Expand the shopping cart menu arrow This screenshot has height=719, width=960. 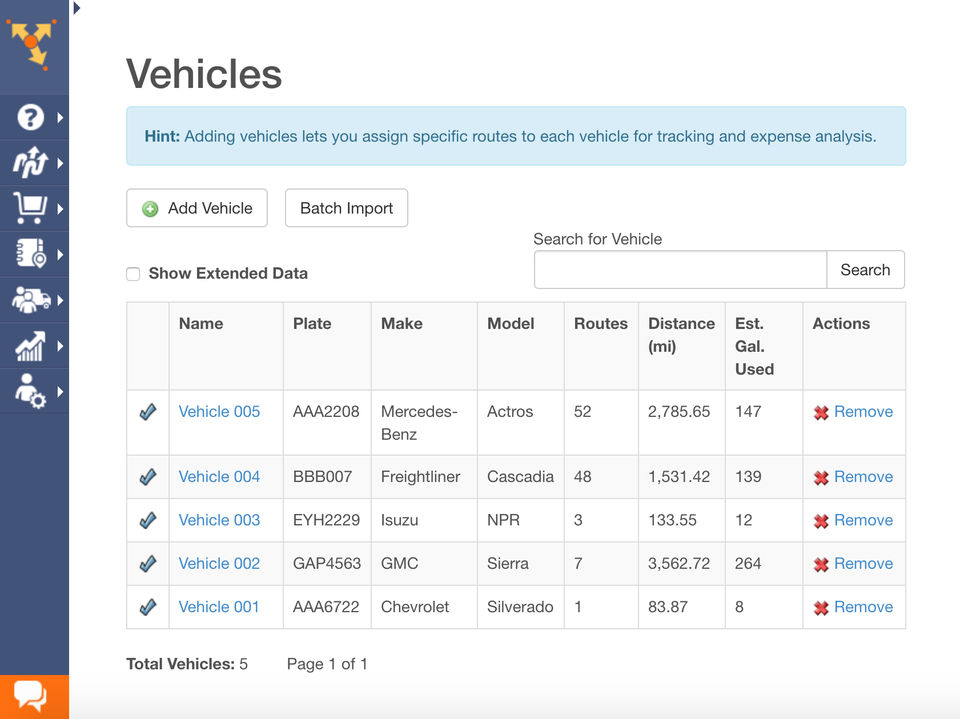60,209
